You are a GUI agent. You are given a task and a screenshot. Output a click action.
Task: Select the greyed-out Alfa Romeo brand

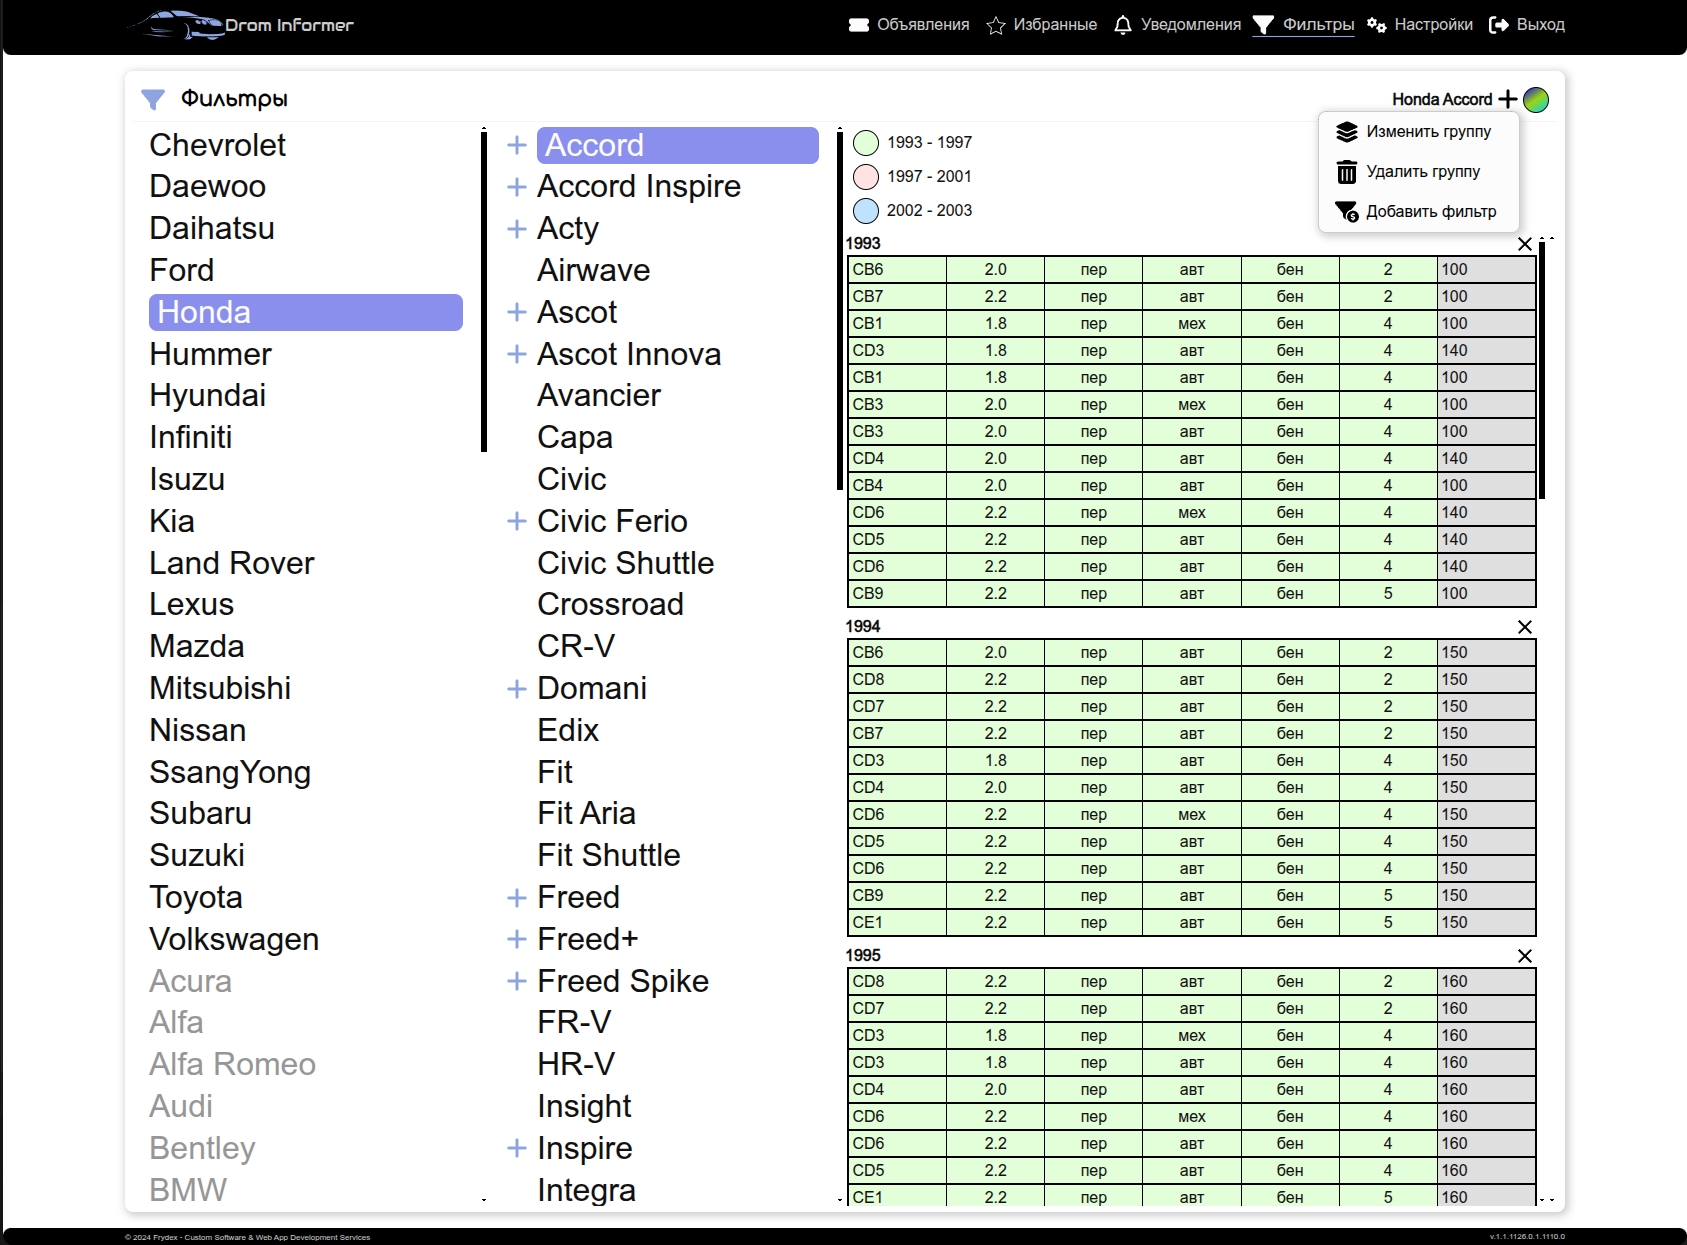(232, 1064)
